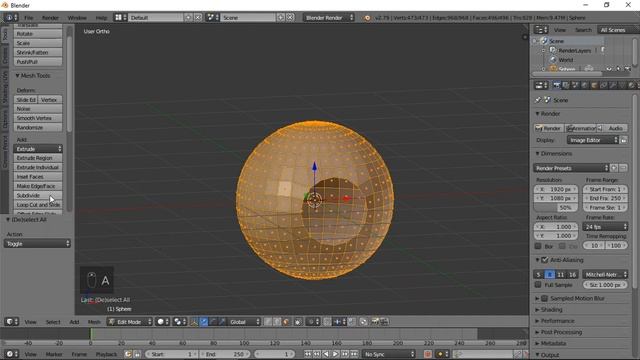Open the Edit Mode selector
This screenshot has width=640, height=360.
click(x=129, y=322)
